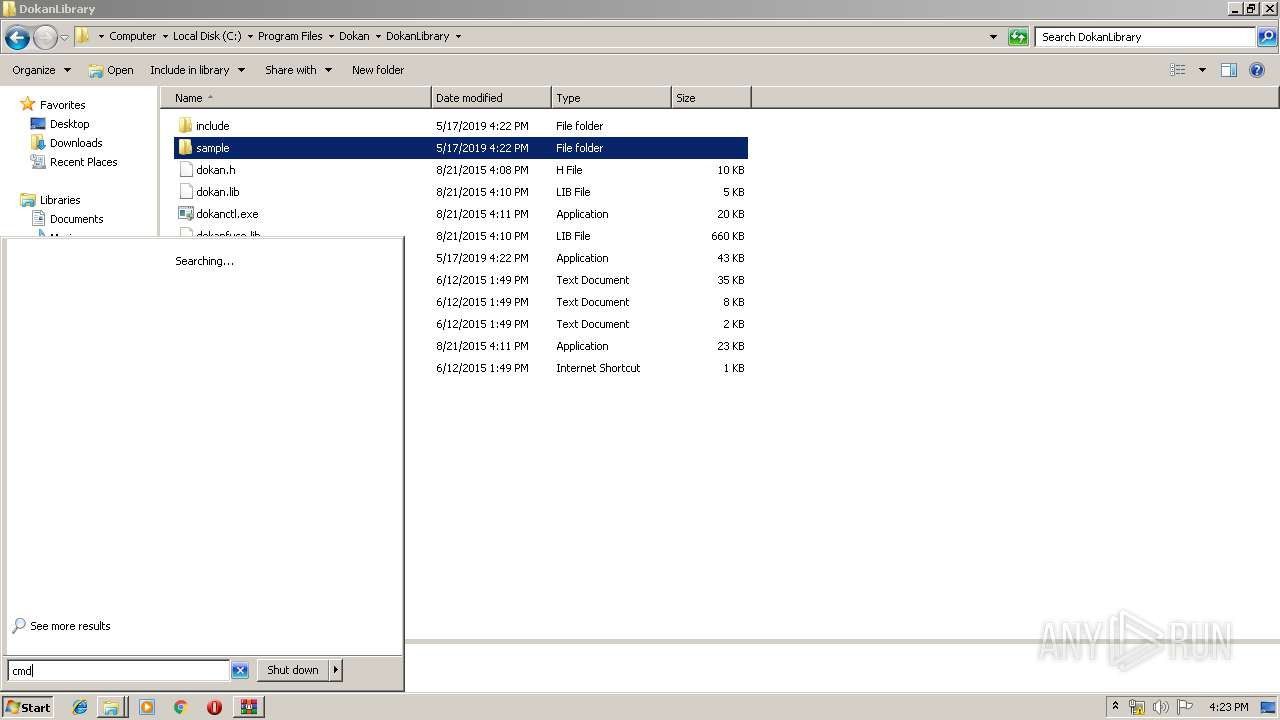Show hidden tray icons arrow
The height and width of the screenshot is (720, 1280).
click(1115, 707)
